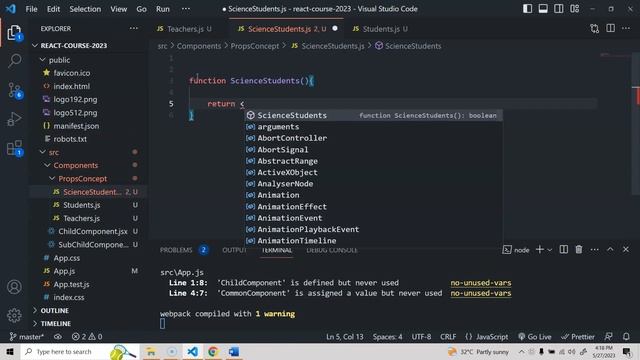Viewport: 640px width, 360px height.
Task: Open Explorer views and more actions ellipsis
Action: (133, 28)
